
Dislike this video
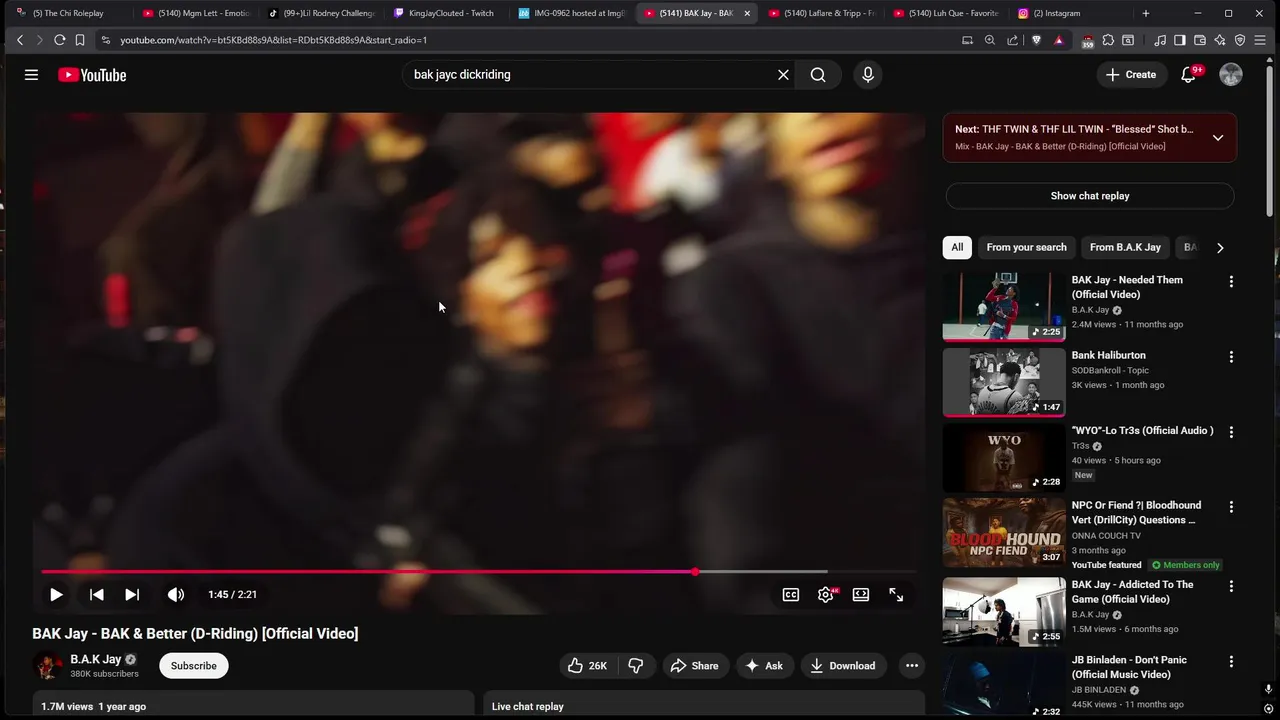pyautogui.click(x=636, y=666)
